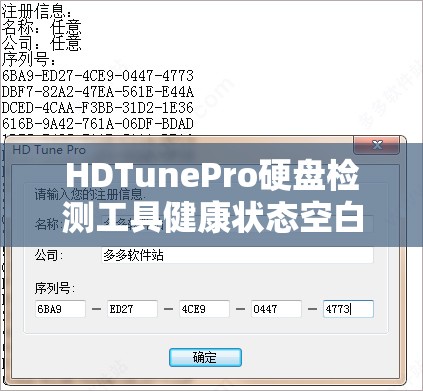Select the second serial box ED27
This screenshot has width=423, height=391.
(132, 309)
